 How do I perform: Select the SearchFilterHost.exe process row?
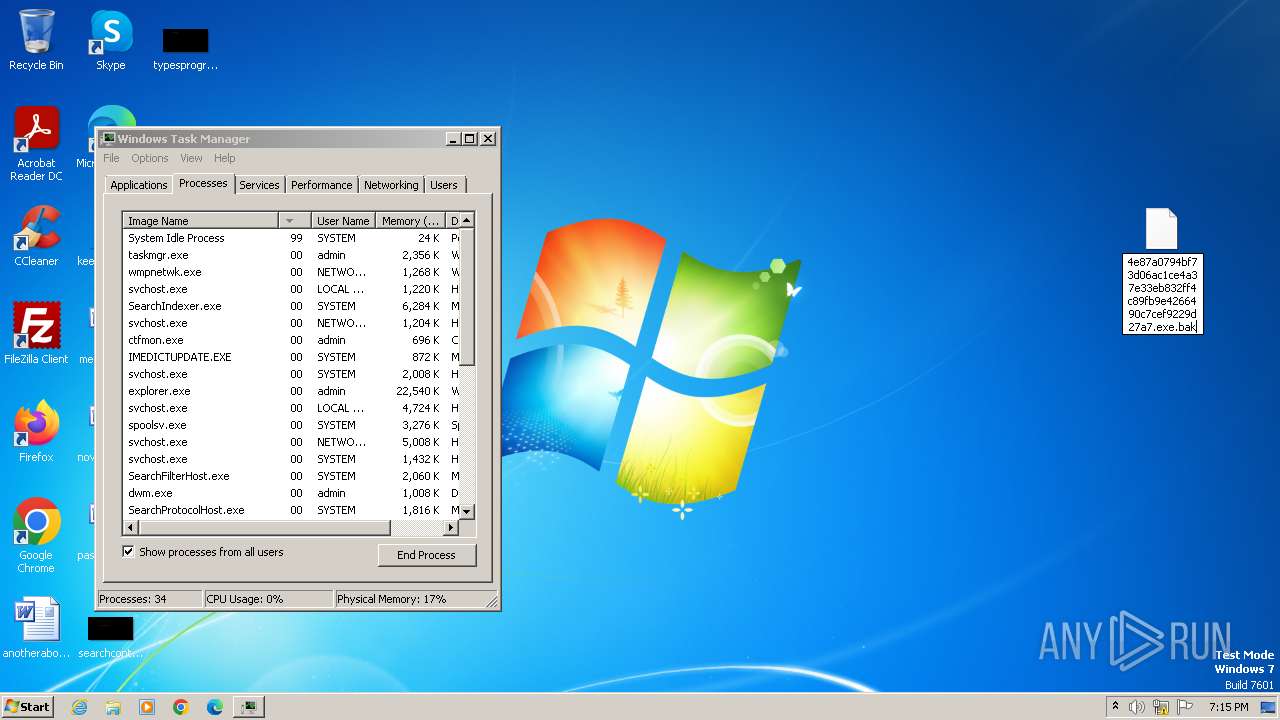291,476
